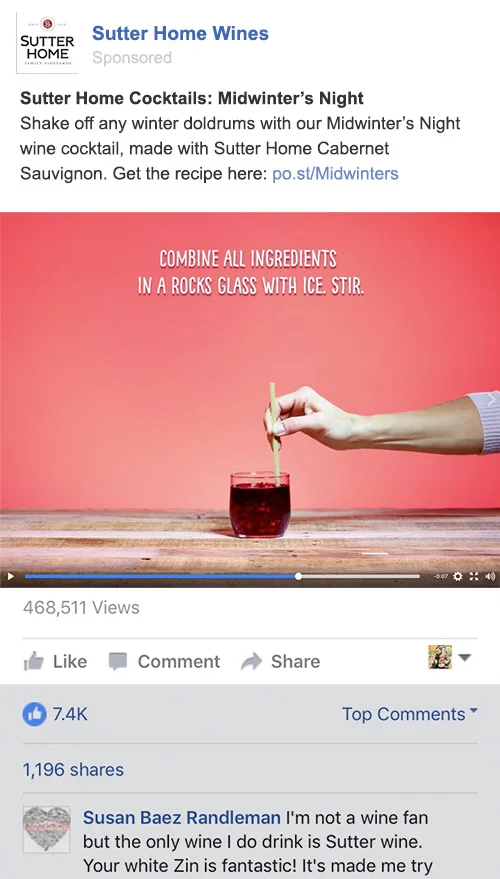Click the Comment speech bubble icon

pos(118,661)
